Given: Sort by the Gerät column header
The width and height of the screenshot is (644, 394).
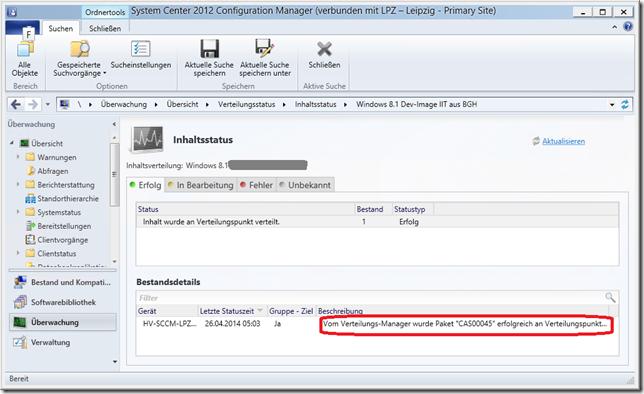Looking at the screenshot, I should [x=168, y=311].
